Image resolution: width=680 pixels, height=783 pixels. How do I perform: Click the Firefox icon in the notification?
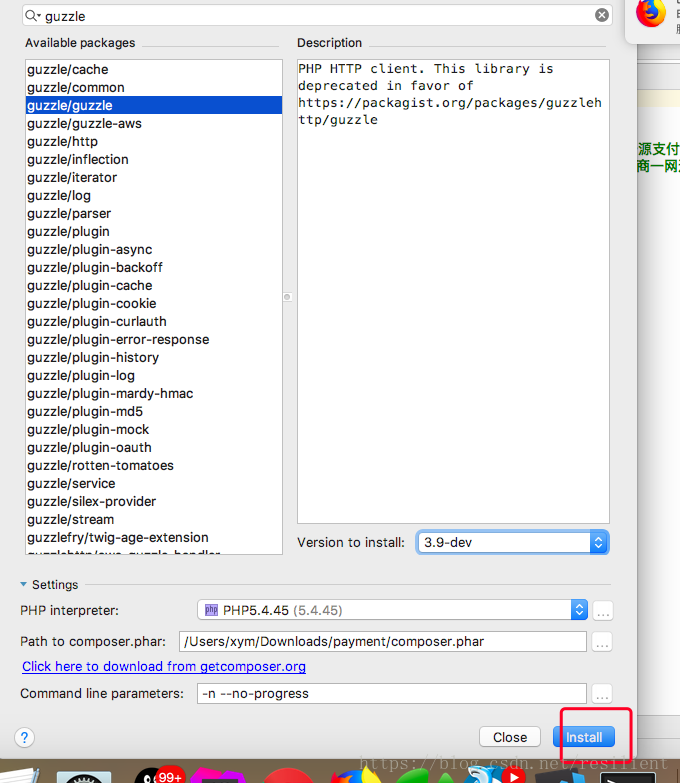click(x=651, y=13)
